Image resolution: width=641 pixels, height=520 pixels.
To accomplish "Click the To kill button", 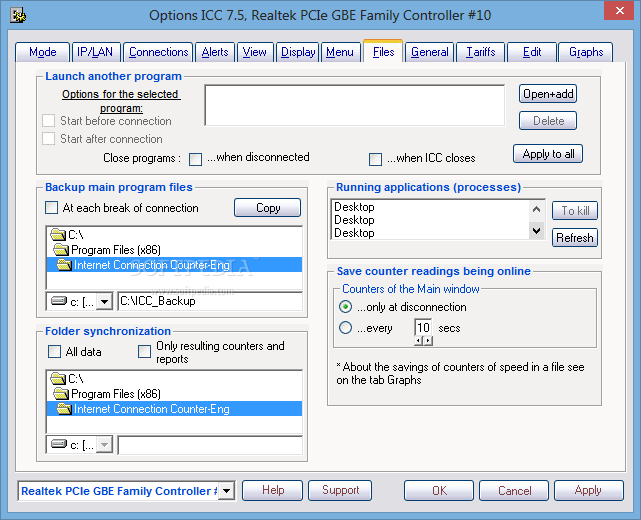I will tap(575, 211).
